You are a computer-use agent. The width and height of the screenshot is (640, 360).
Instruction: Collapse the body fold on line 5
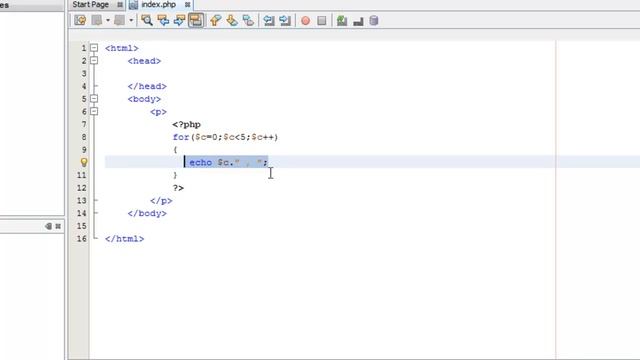(x=94, y=98)
